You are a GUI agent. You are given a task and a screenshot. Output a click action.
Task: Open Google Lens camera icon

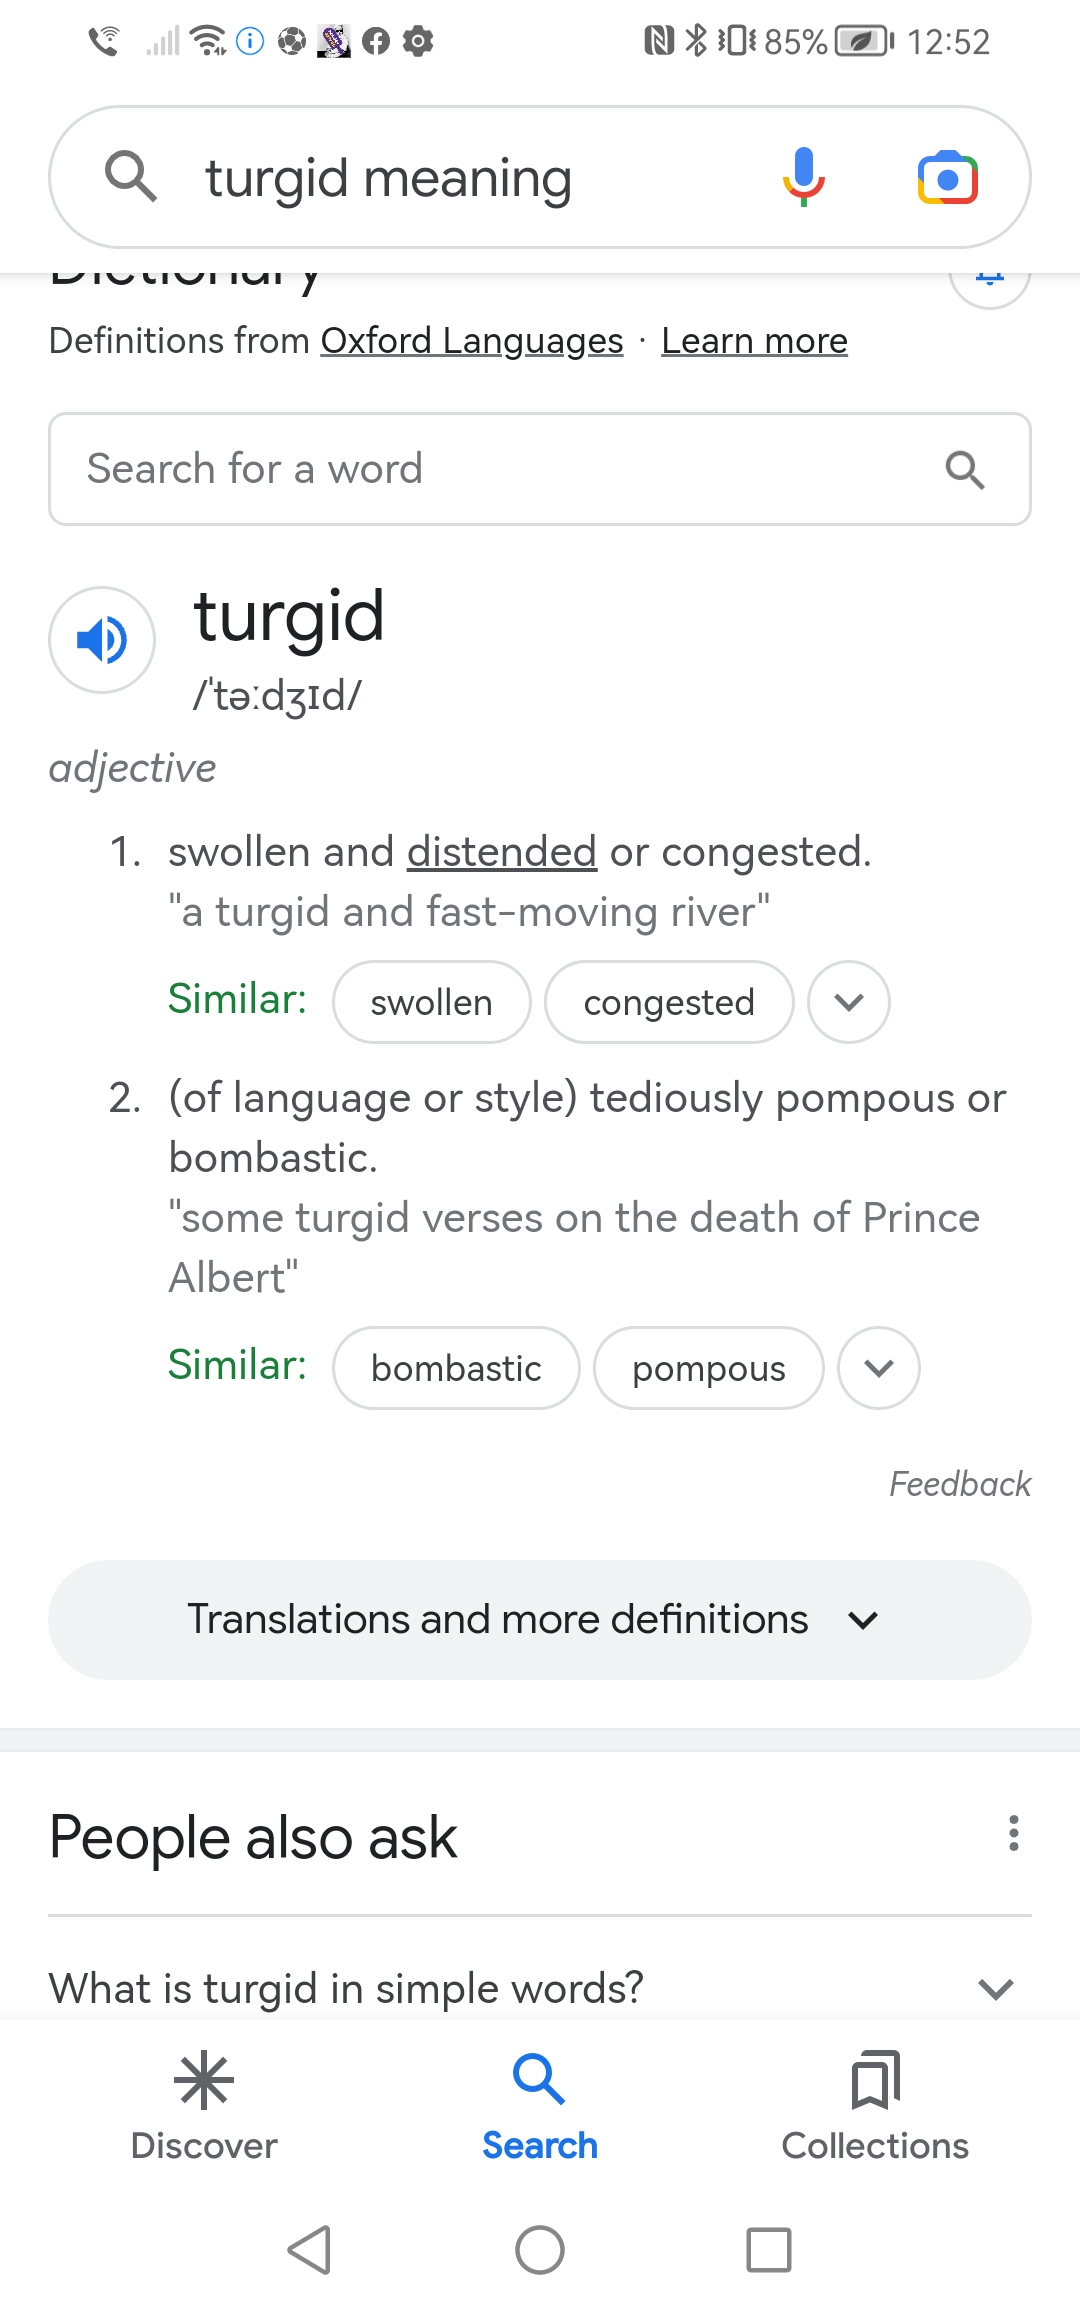click(x=947, y=178)
